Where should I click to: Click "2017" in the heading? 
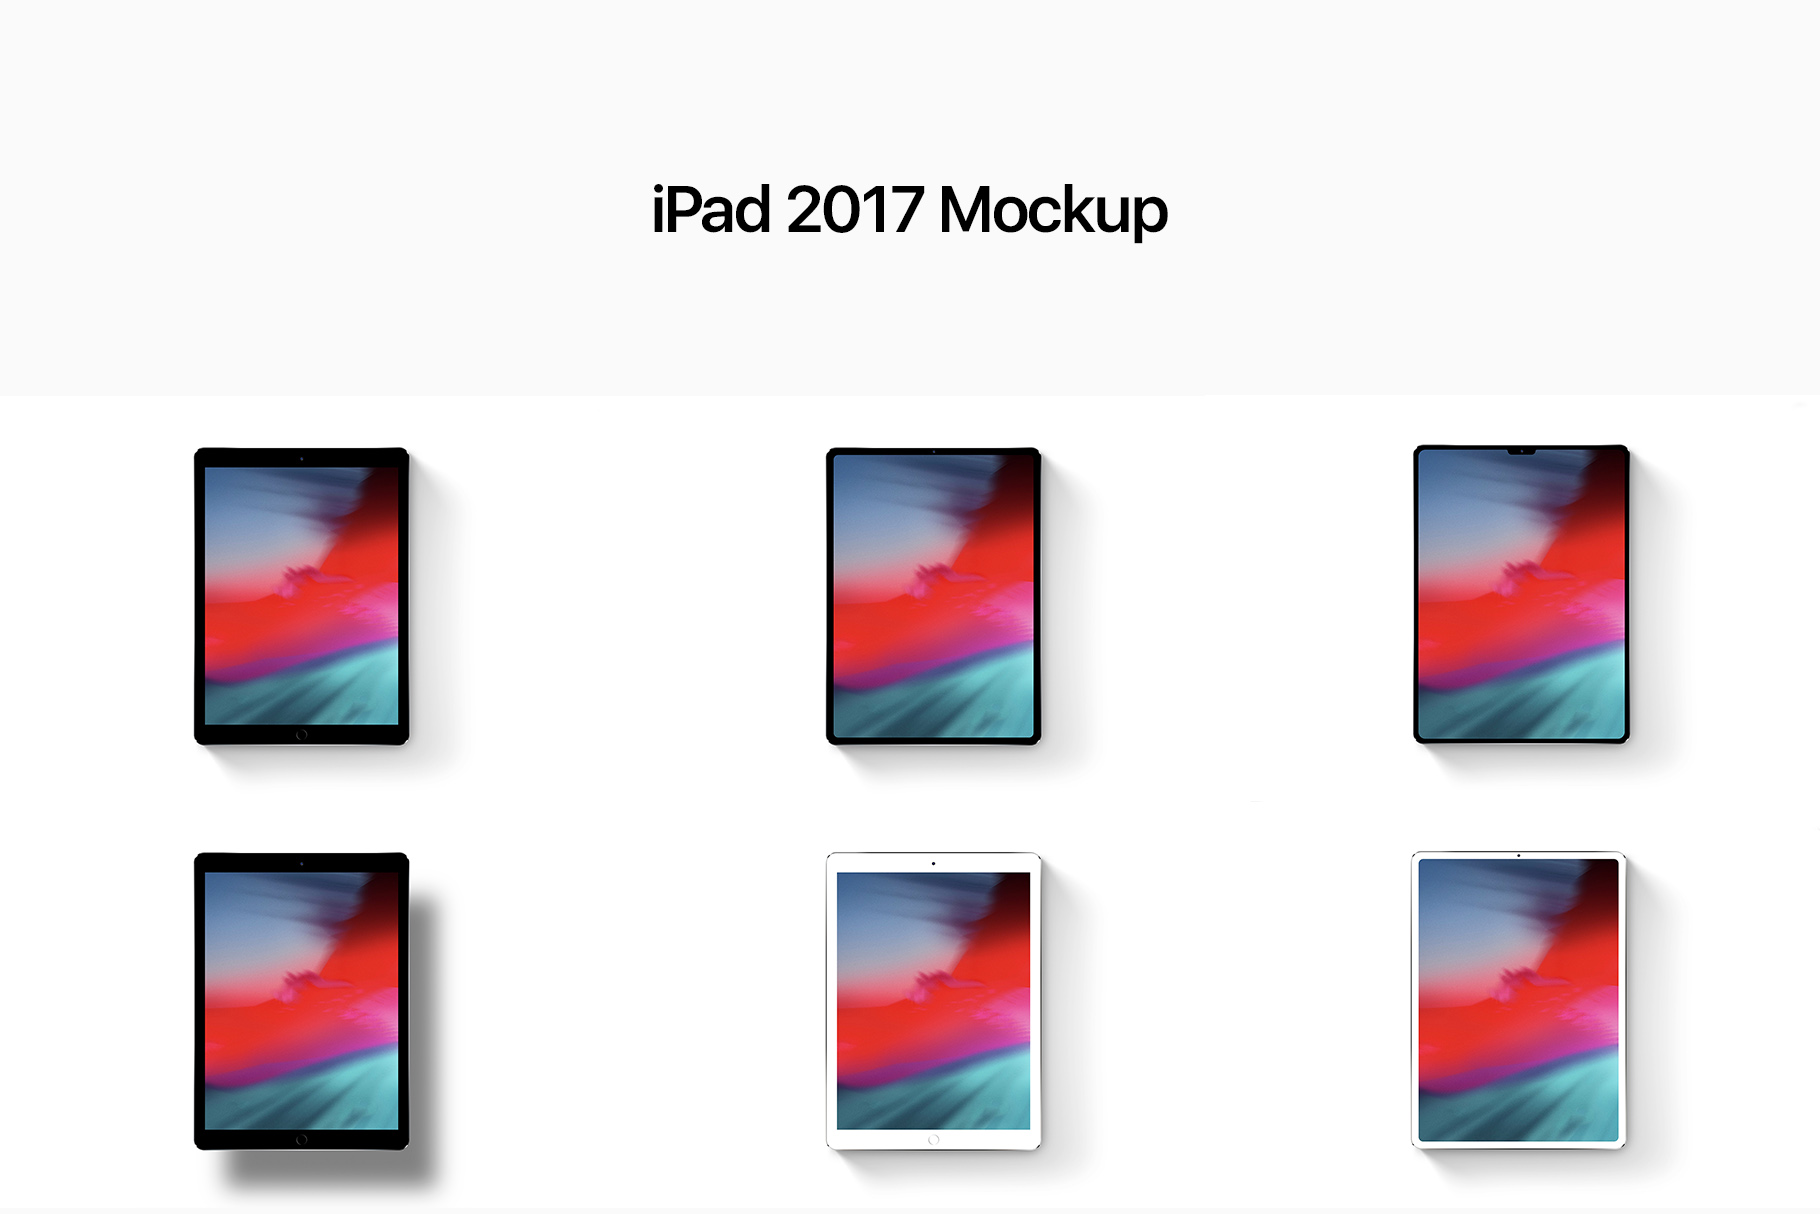[854, 210]
